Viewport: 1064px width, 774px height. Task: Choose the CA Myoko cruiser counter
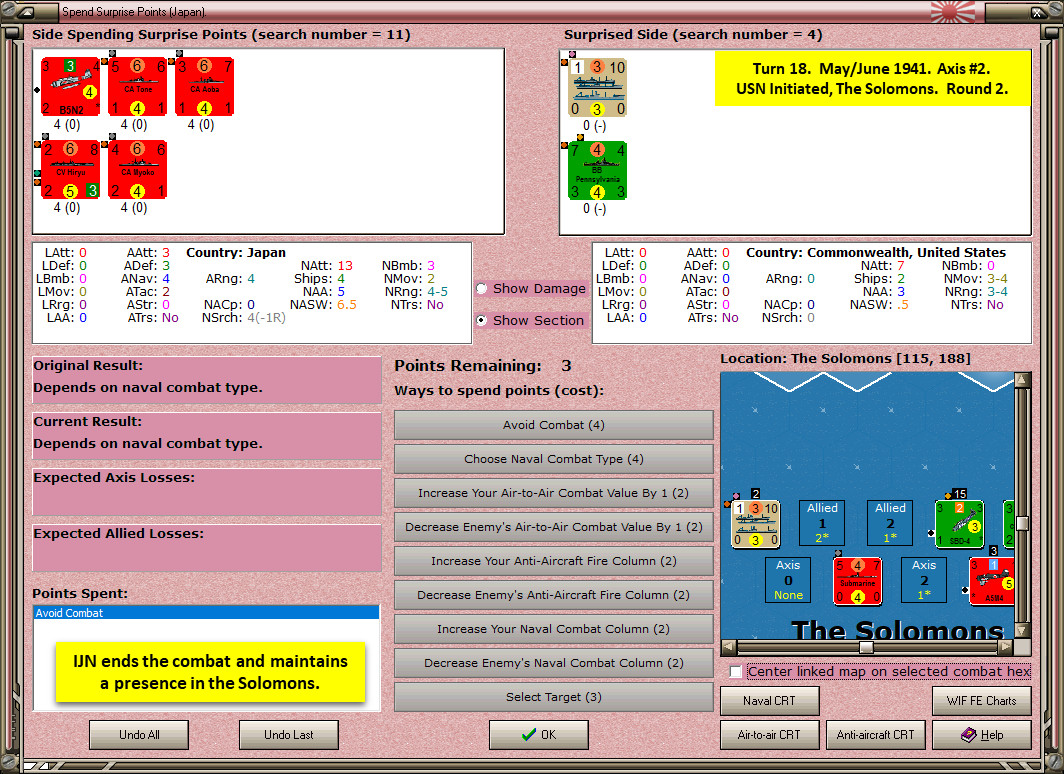138,170
